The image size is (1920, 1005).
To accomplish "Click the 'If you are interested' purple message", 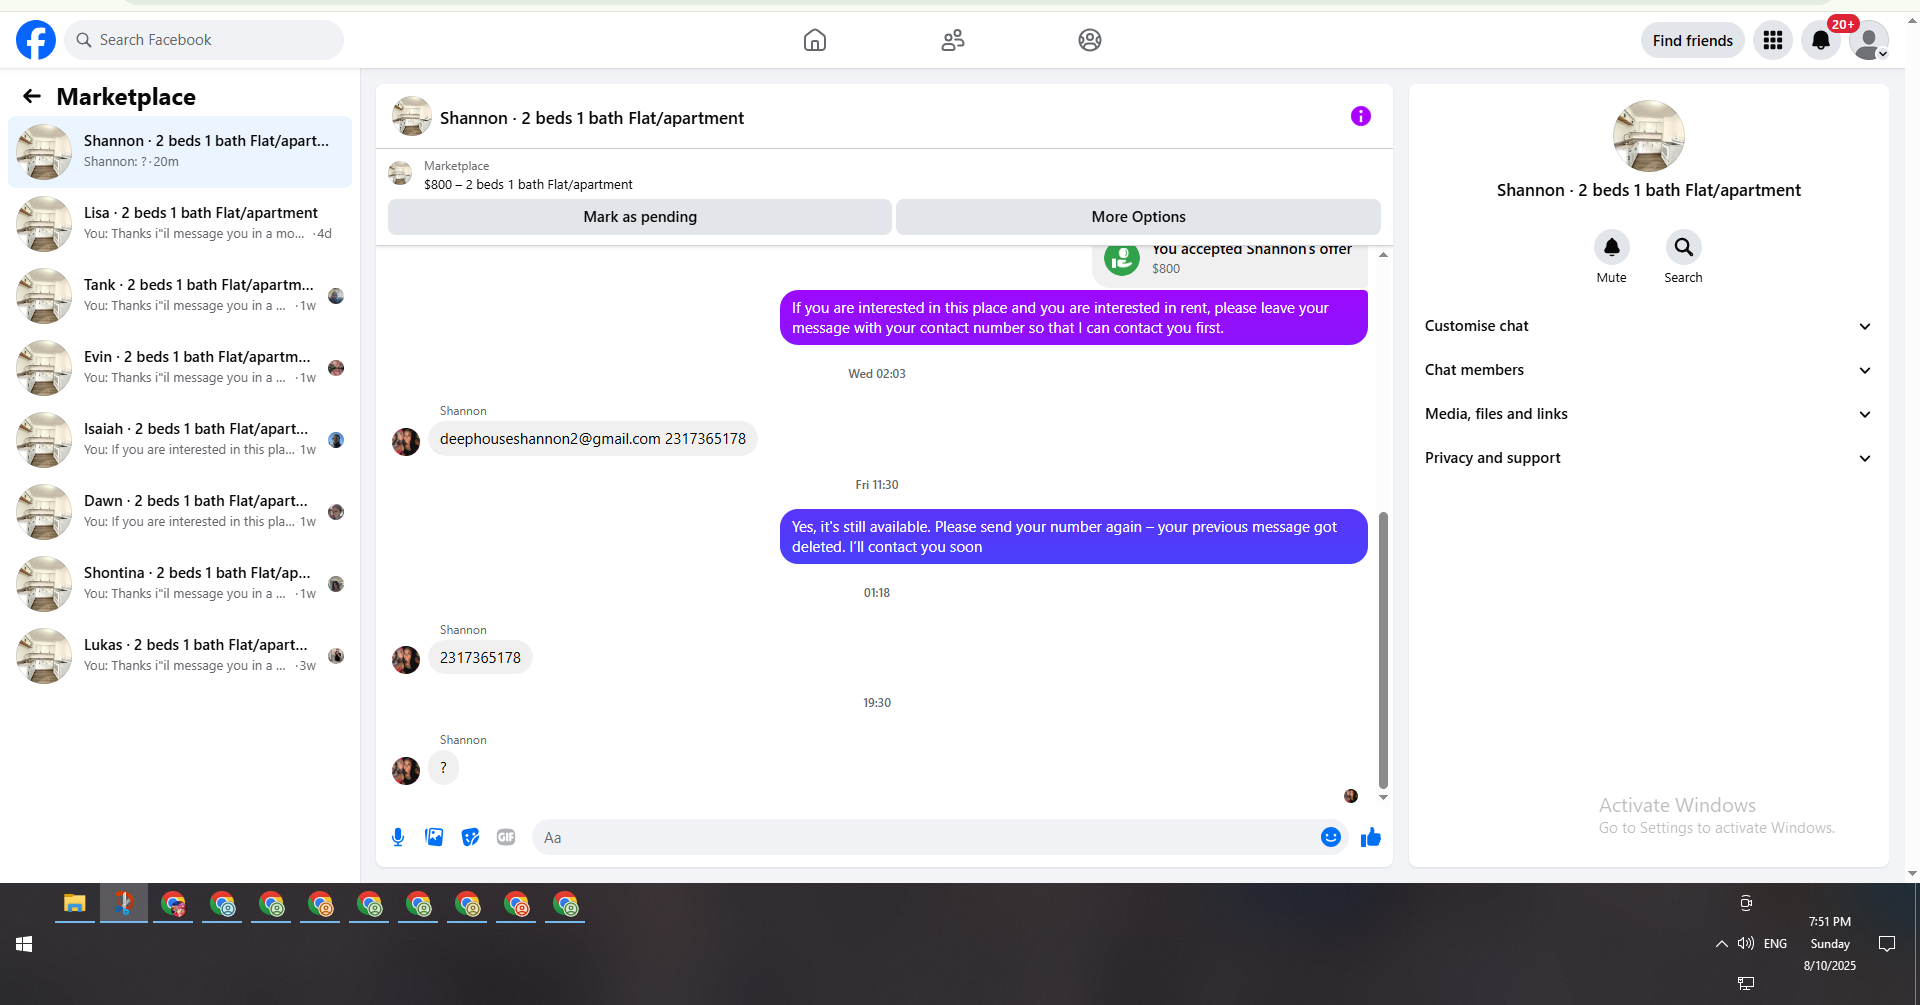I will click(x=1073, y=318).
